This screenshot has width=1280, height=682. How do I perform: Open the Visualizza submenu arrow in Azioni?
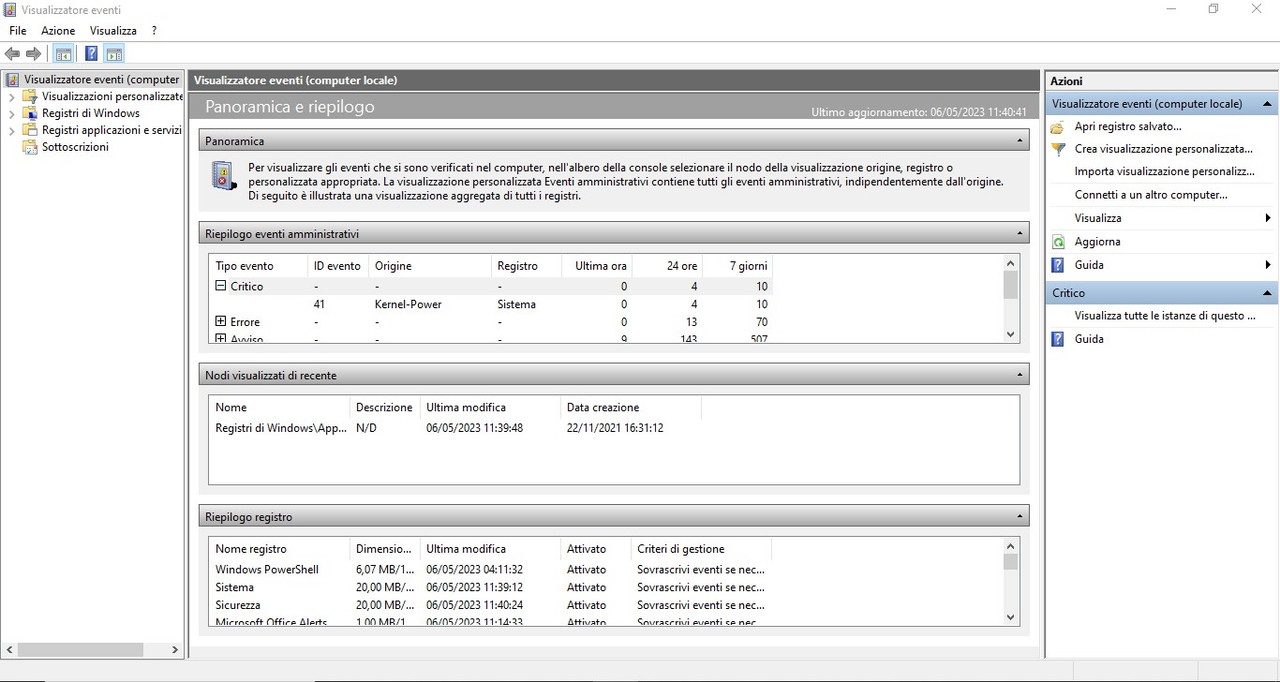coord(1268,218)
